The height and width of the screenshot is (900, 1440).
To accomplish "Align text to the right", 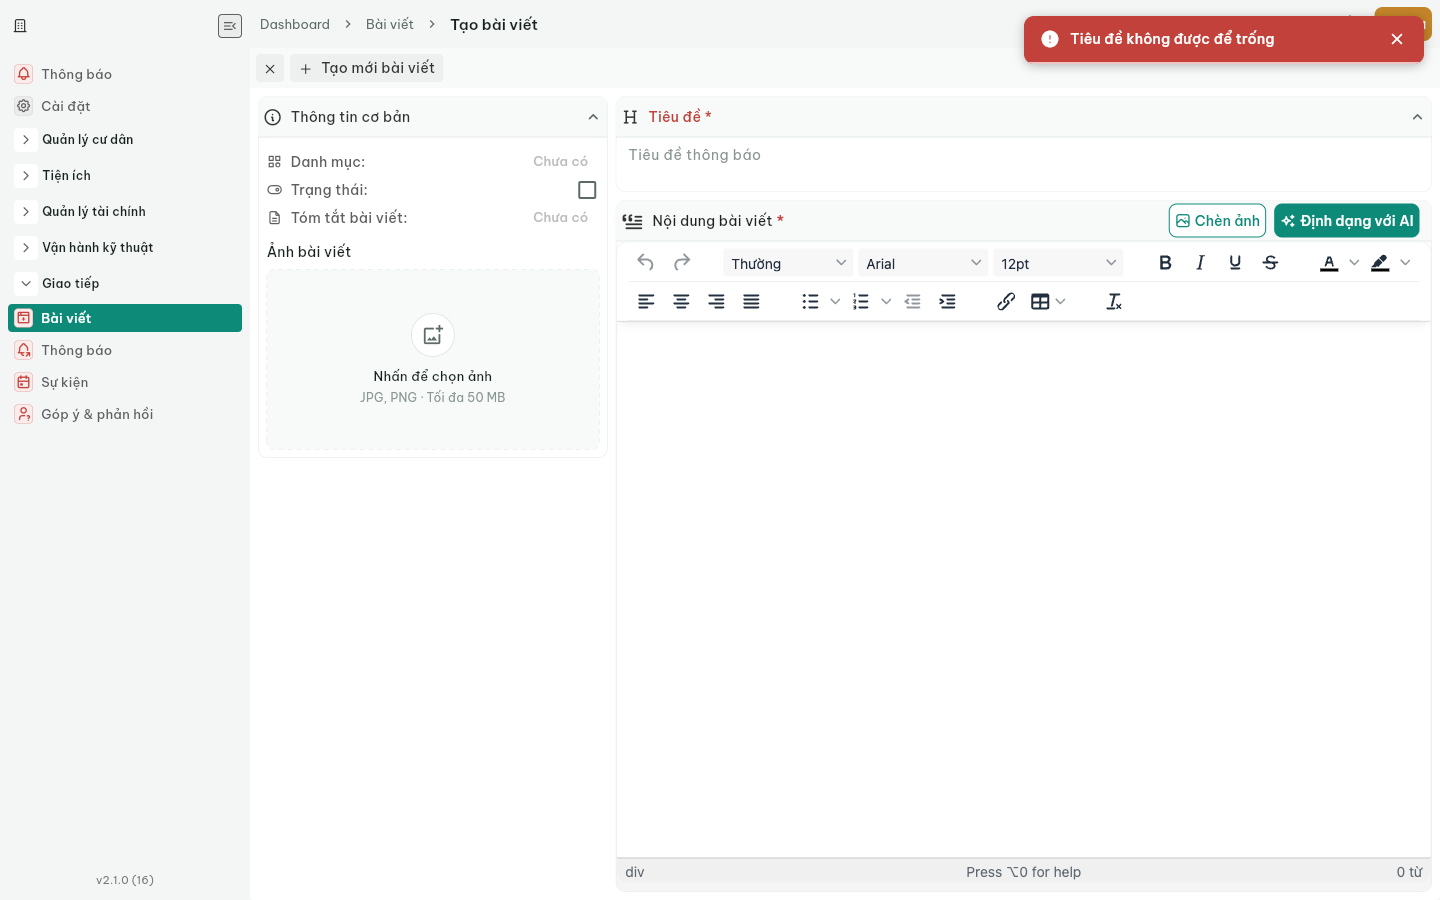I will (716, 301).
